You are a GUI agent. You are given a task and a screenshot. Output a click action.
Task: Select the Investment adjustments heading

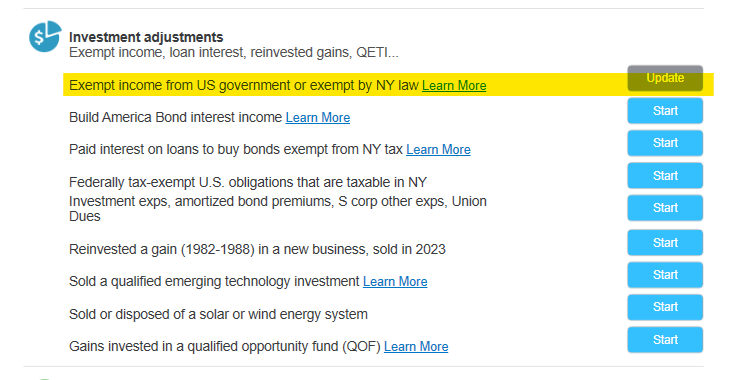pos(146,37)
